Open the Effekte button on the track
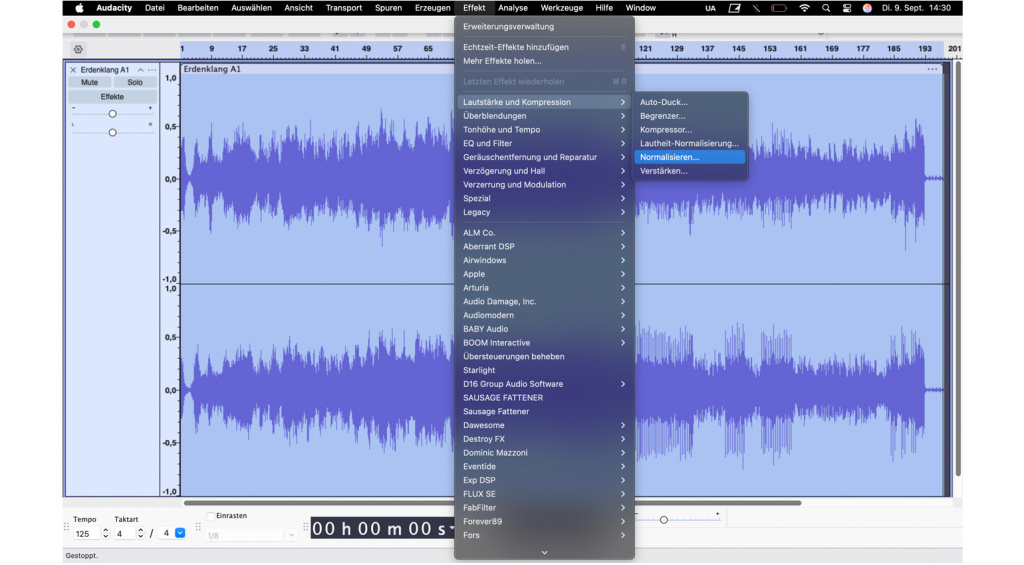The height and width of the screenshot is (565, 1024). pos(112,97)
